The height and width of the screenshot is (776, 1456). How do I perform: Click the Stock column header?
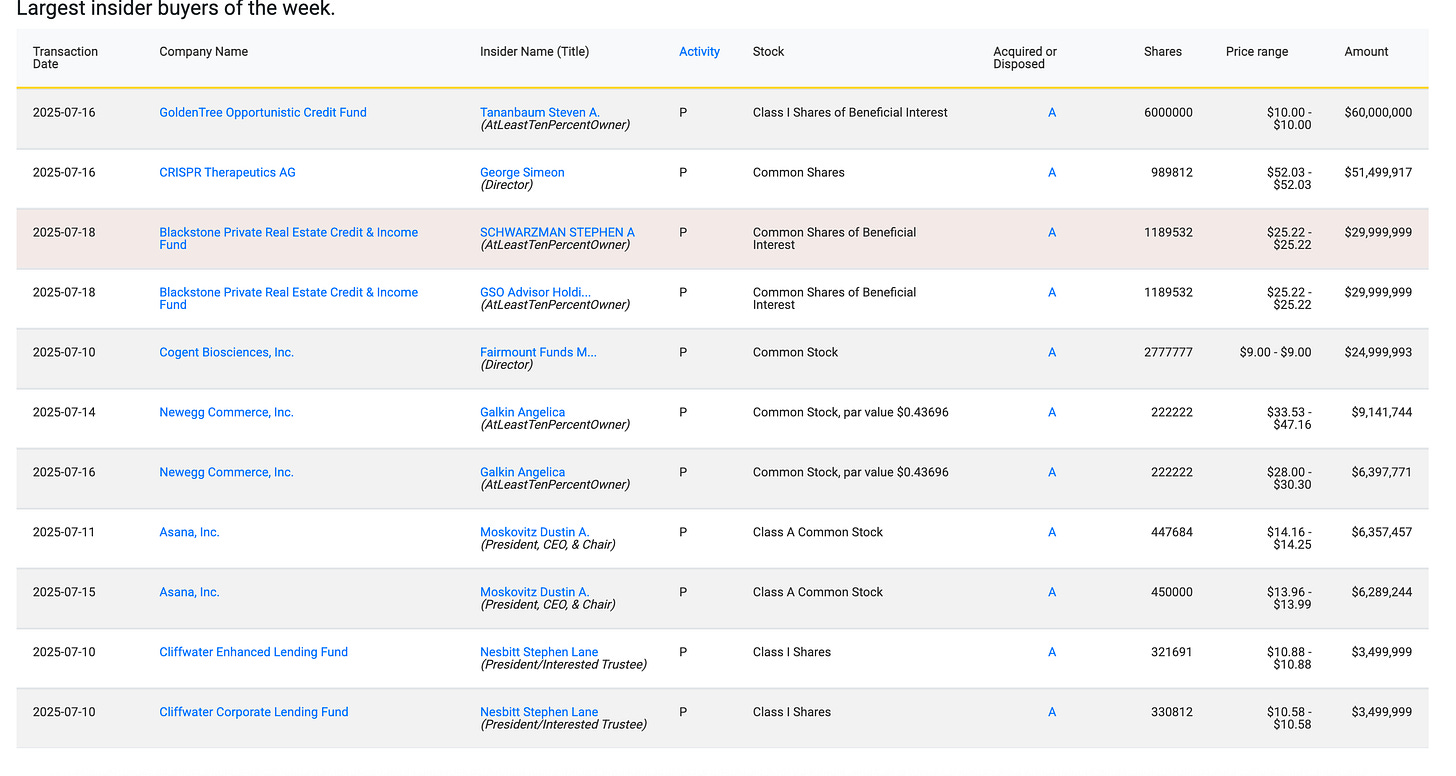tap(768, 52)
